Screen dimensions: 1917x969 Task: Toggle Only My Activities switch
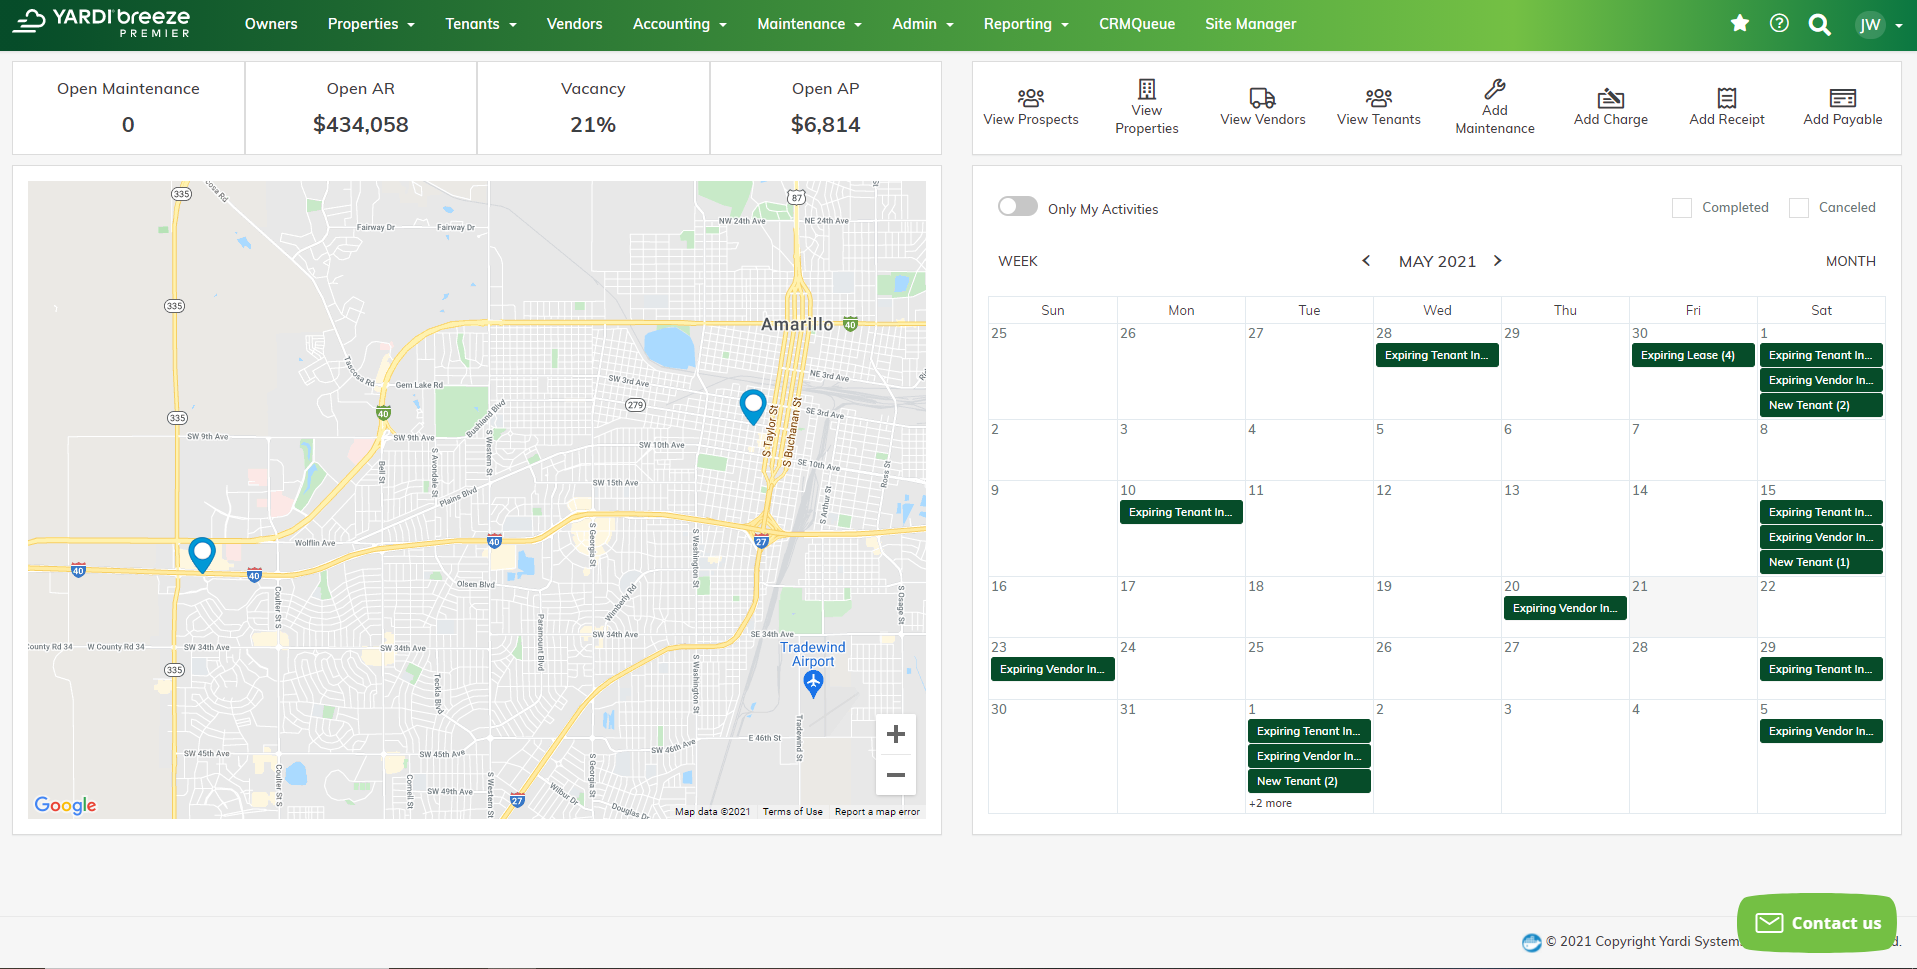tap(1017, 206)
